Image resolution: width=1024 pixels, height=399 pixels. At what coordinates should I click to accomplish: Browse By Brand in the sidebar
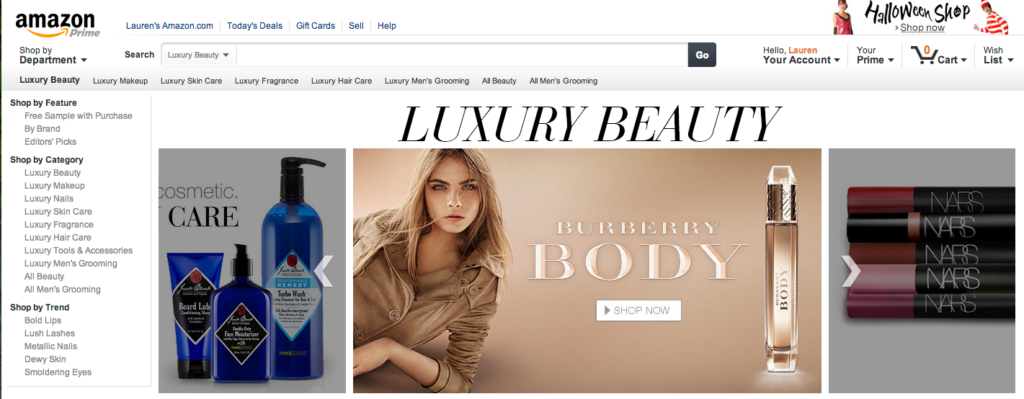(x=42, y=129)
